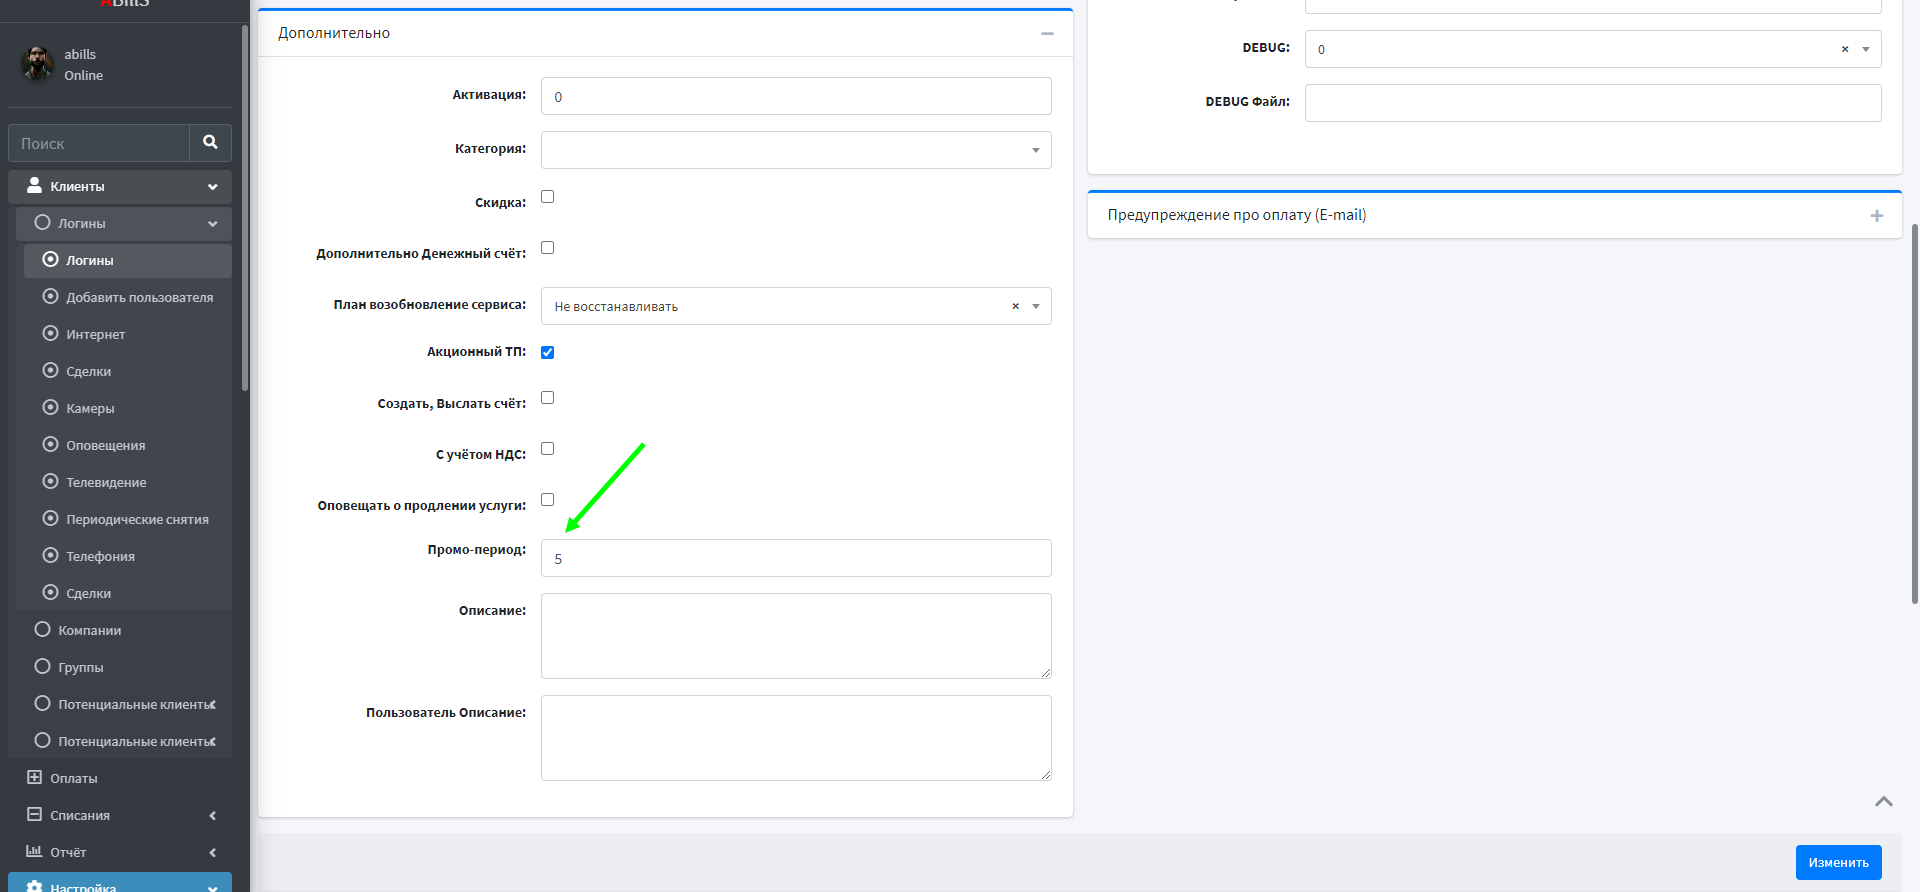Click the scroll-to-top arrow icon

click(x=1883, y=801)
